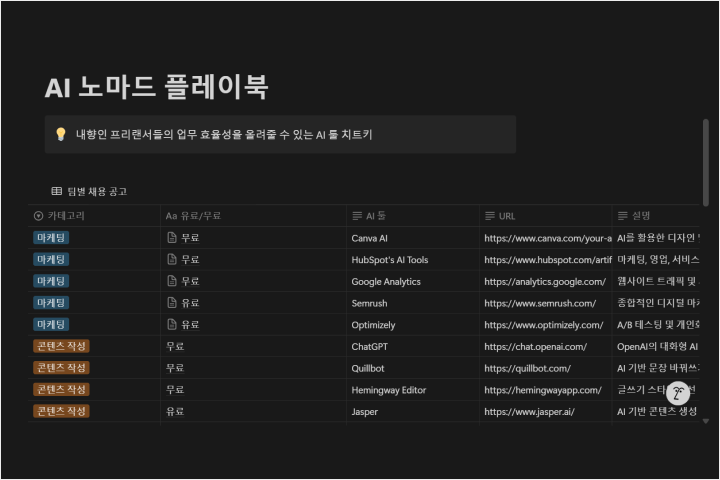Select the Optimizely cell
720x480 pixels.
413,325
